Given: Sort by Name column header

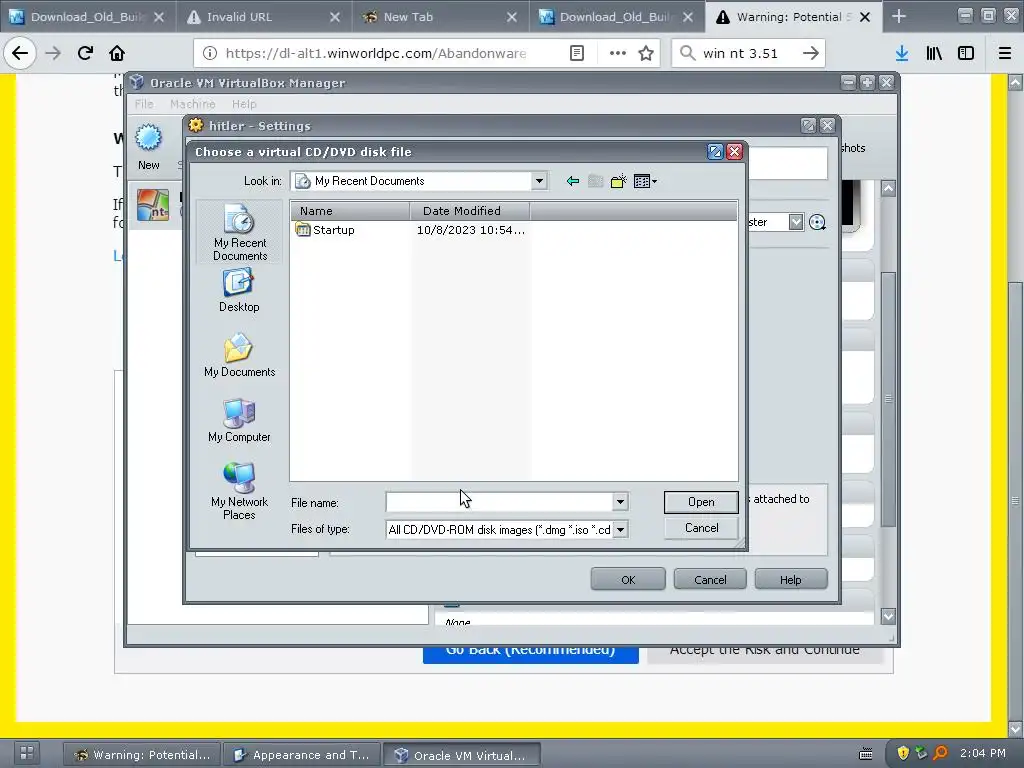Looking at the screenshot, I should (x=350, y=210).
